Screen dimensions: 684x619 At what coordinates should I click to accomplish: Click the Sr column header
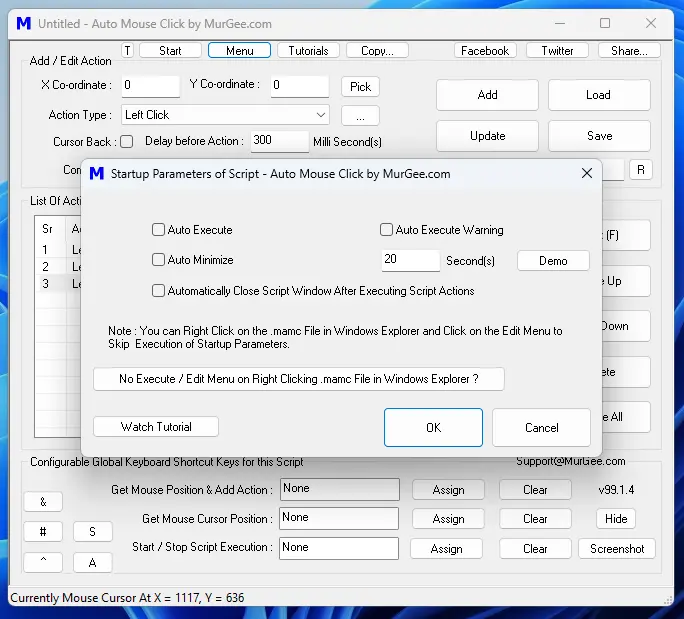(x=48, y=229)
